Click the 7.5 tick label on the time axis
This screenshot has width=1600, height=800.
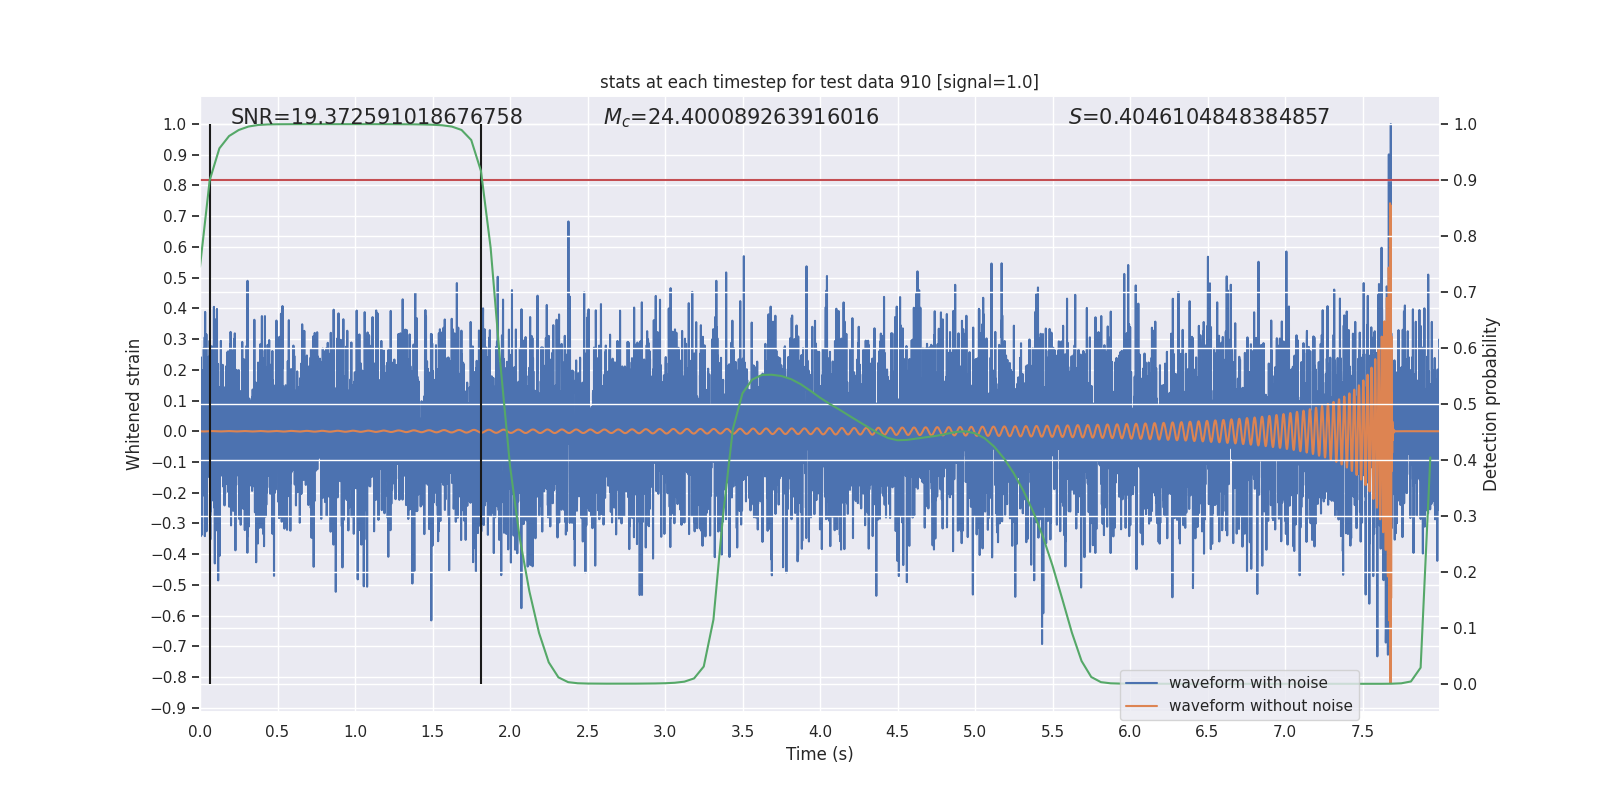pos(1362,732)
